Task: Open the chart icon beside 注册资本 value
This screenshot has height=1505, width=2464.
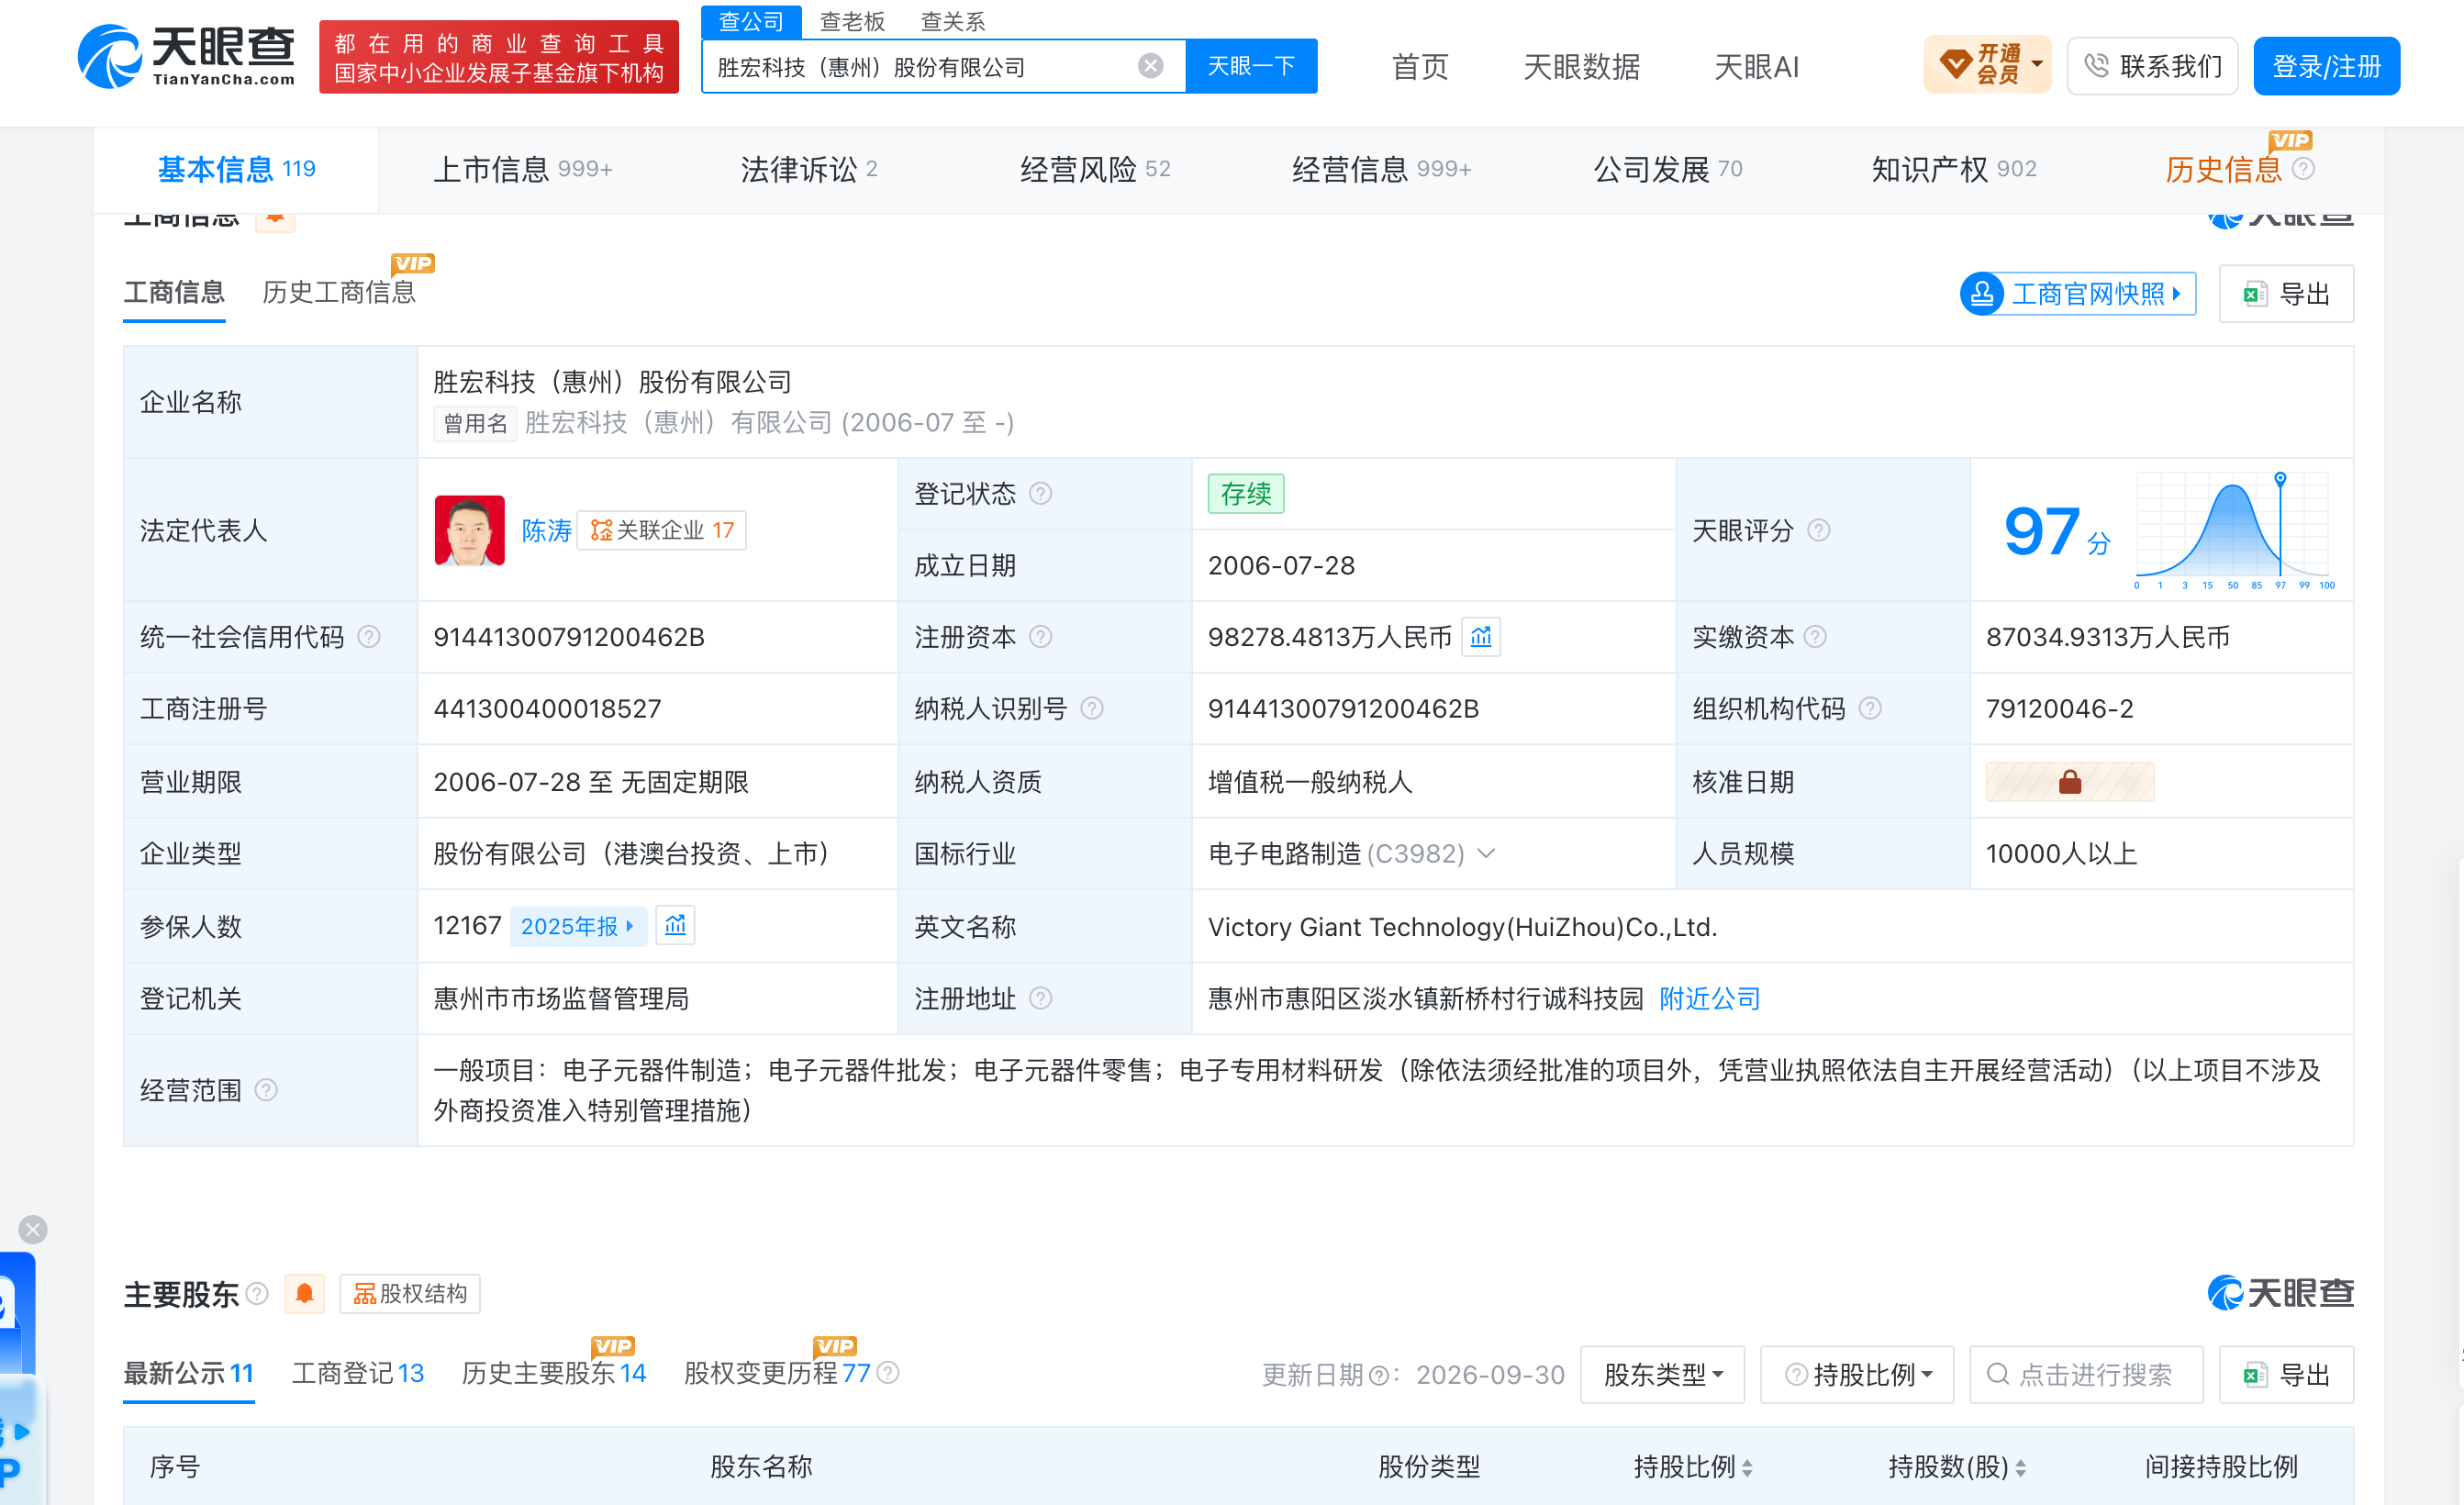Action: [1481, 636]
